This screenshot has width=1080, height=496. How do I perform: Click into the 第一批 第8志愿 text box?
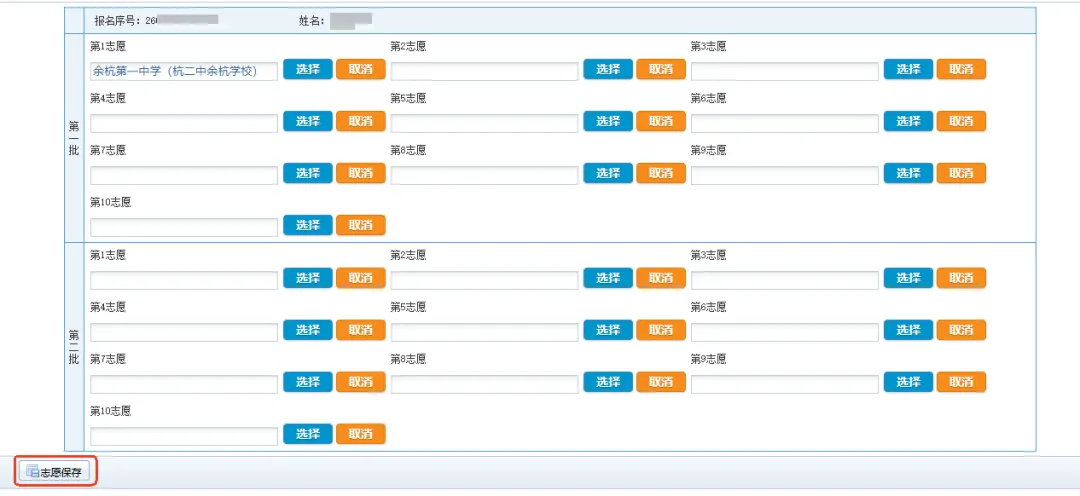tap(484, 175)
